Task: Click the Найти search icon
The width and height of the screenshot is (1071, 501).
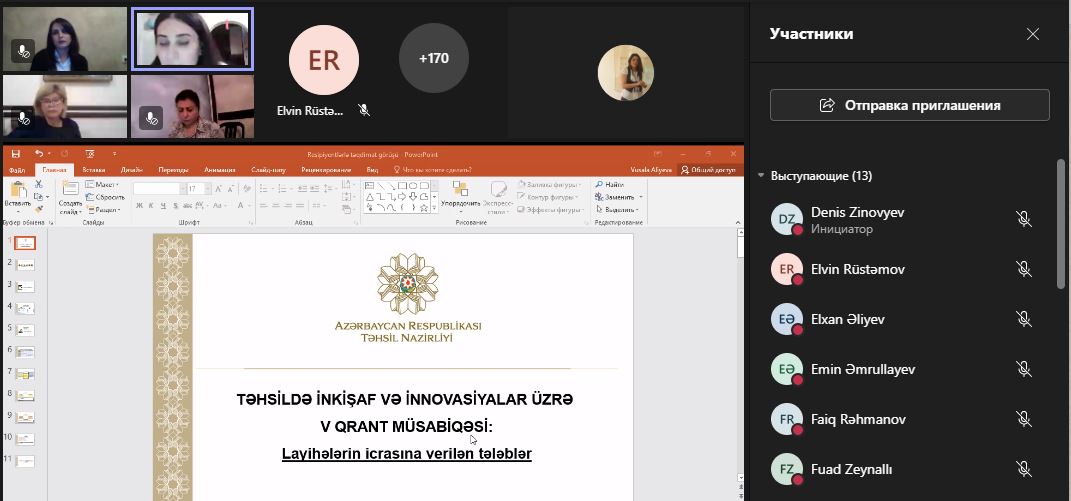Action: point(609,184)
